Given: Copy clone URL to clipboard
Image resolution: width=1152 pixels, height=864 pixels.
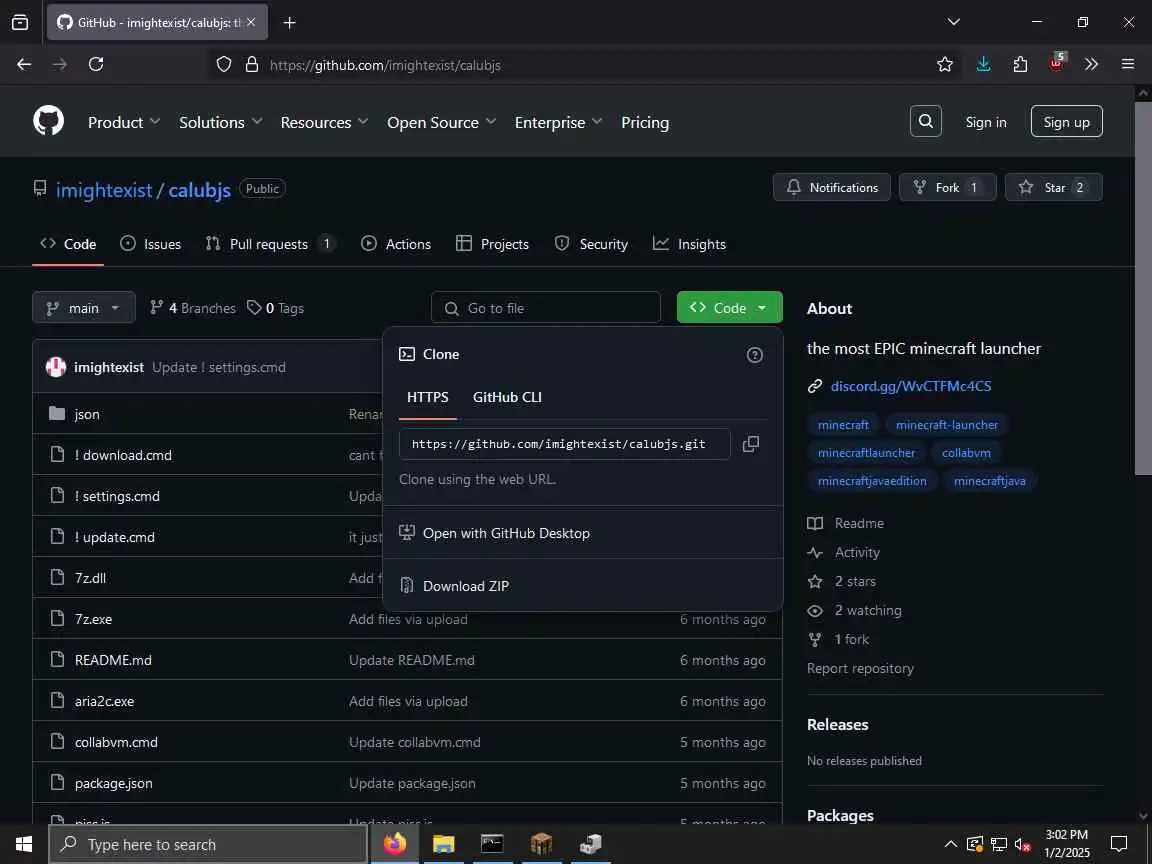Looking at the screenshot, I should tap(751, 444).
